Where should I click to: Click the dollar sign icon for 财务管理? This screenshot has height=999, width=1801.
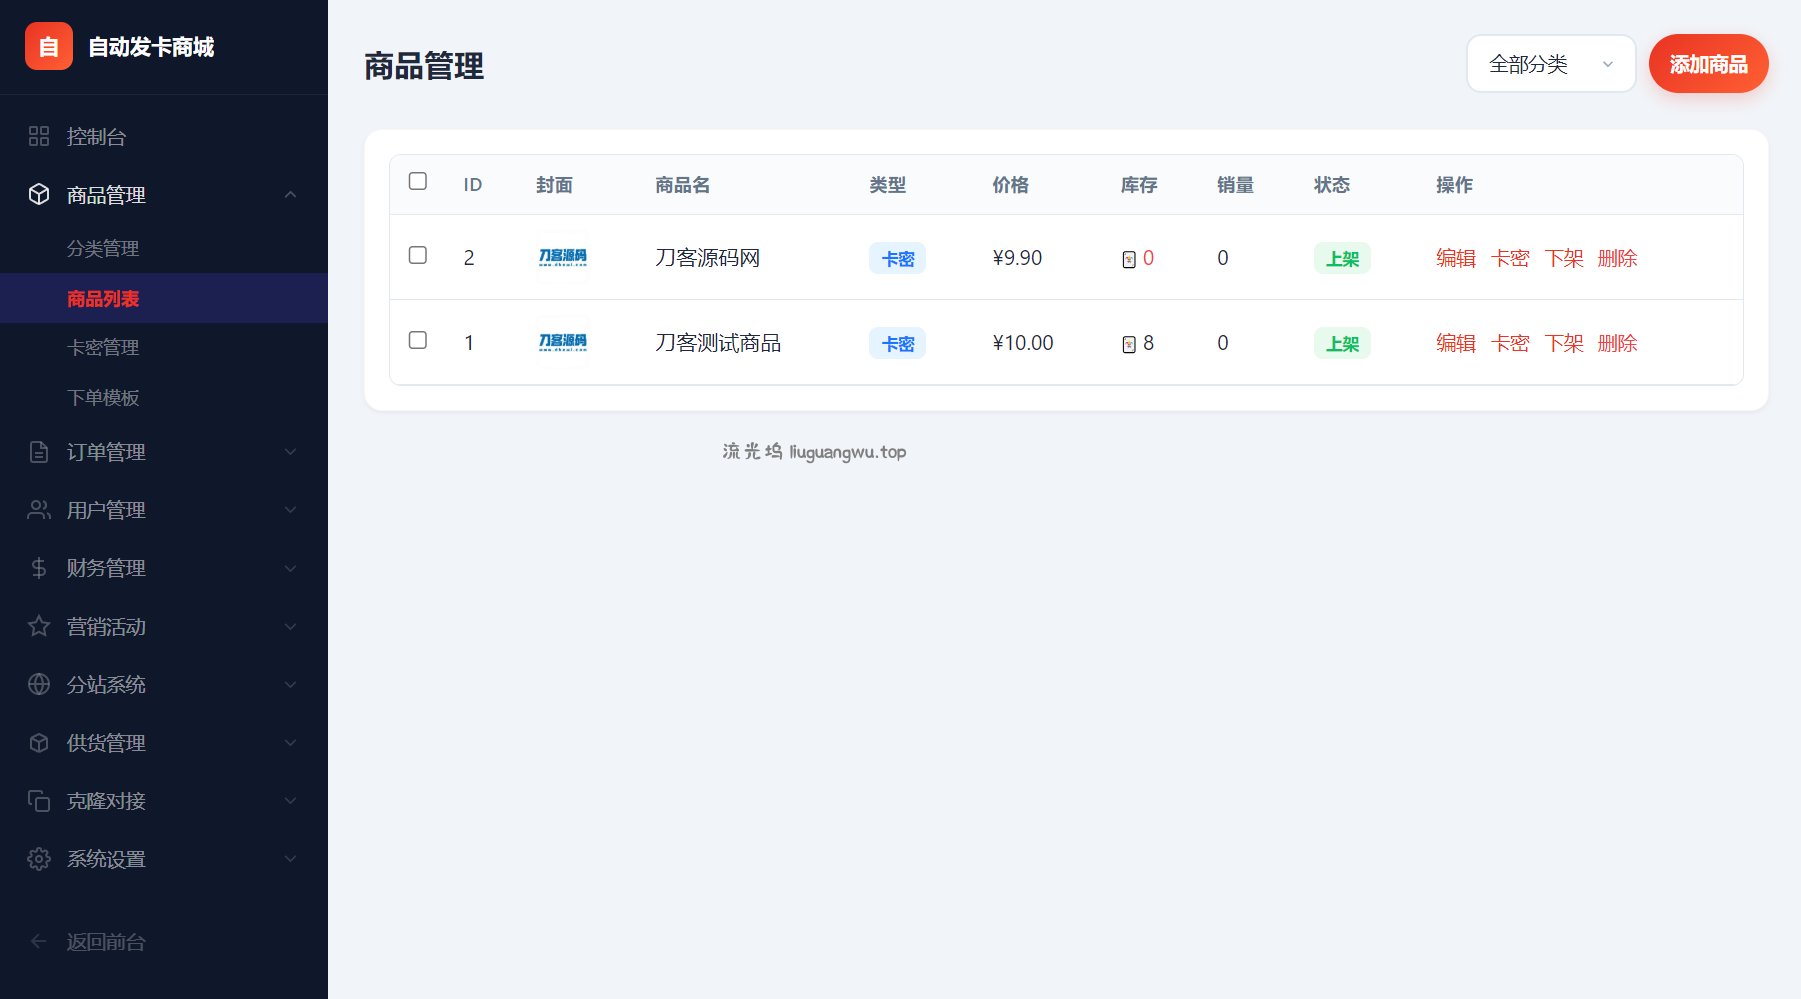(39, 568)
